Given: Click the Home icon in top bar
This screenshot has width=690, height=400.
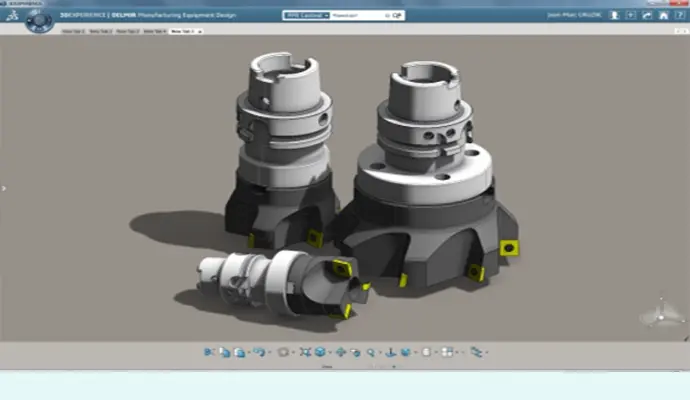Looking at the screenshot, I should (660, 16).
